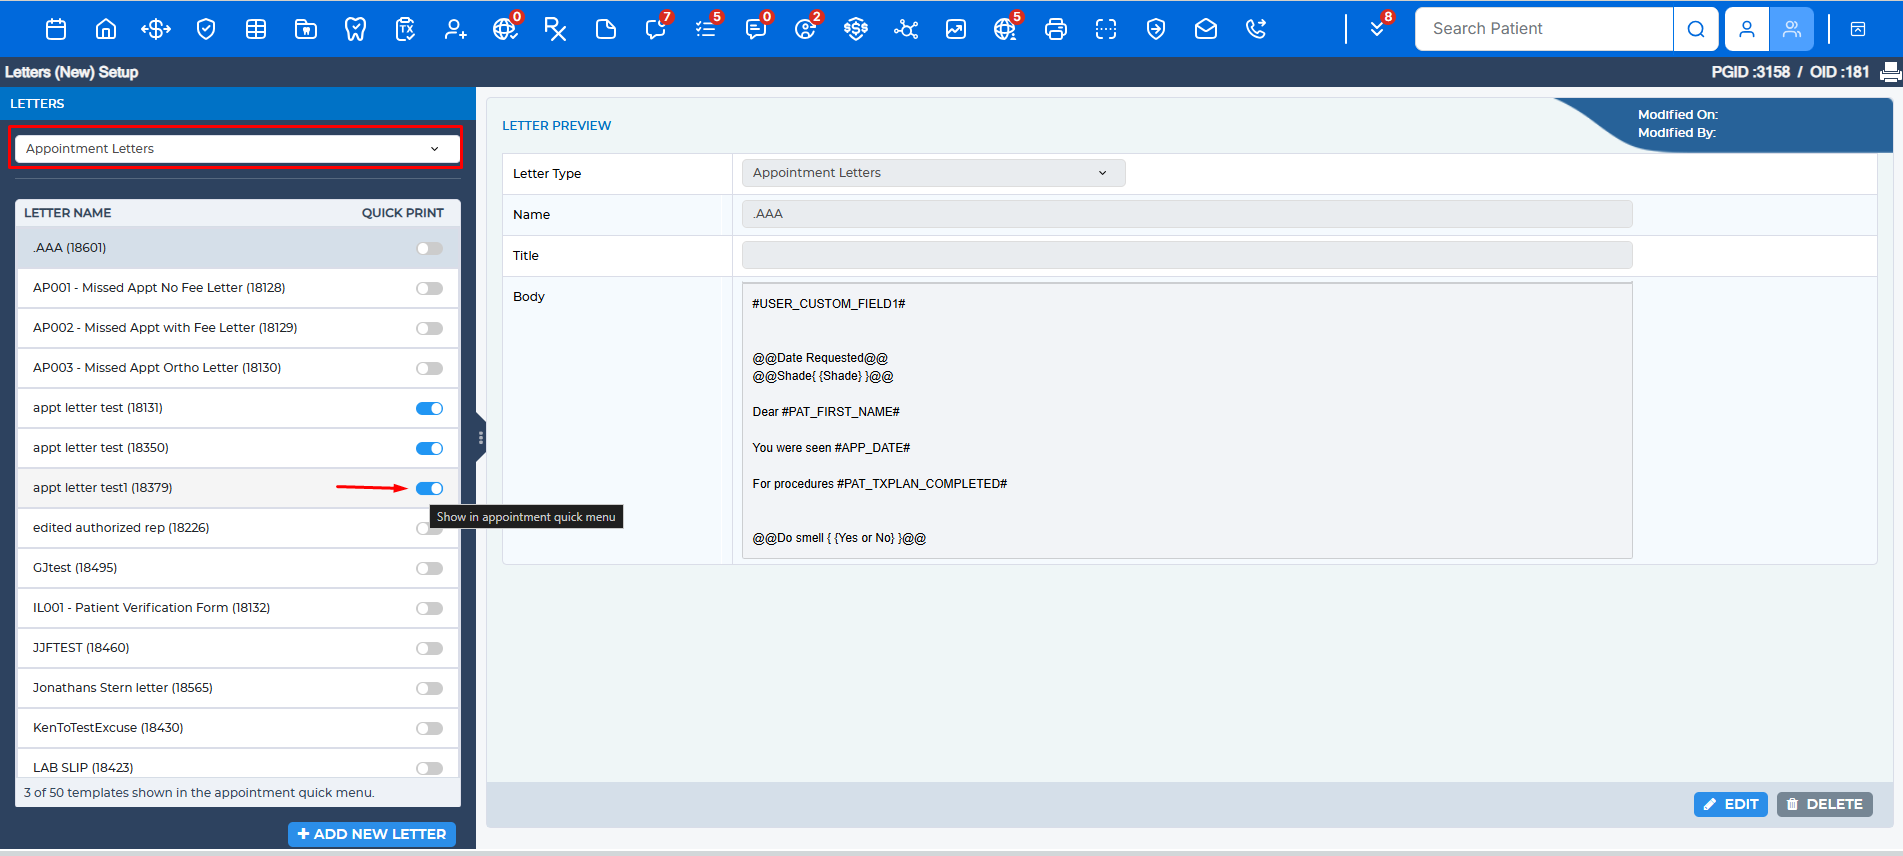Disable quick print for appt letter test (18350)
The width and height of the screenshot is (1903, 856).
tap(429, 448)
